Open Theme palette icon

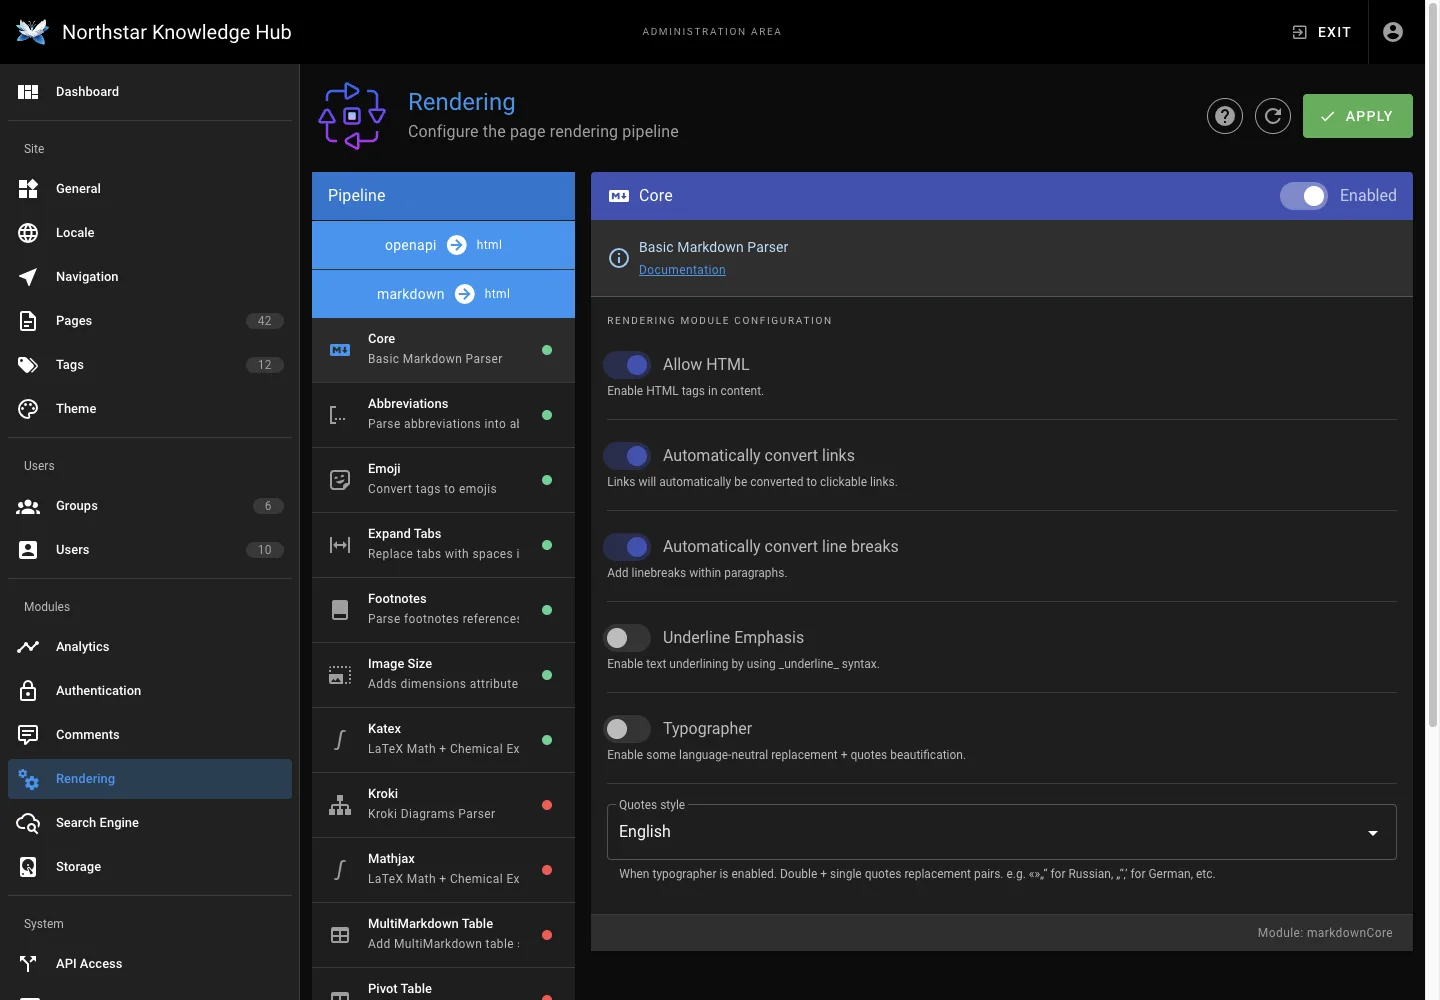click(28, 409)
